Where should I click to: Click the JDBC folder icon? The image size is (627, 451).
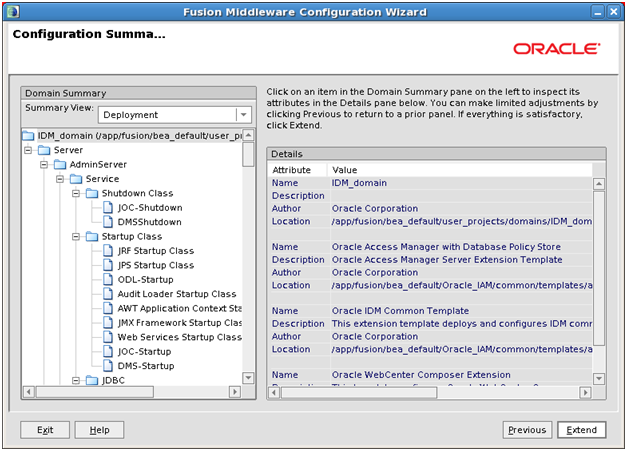(92, 380)
